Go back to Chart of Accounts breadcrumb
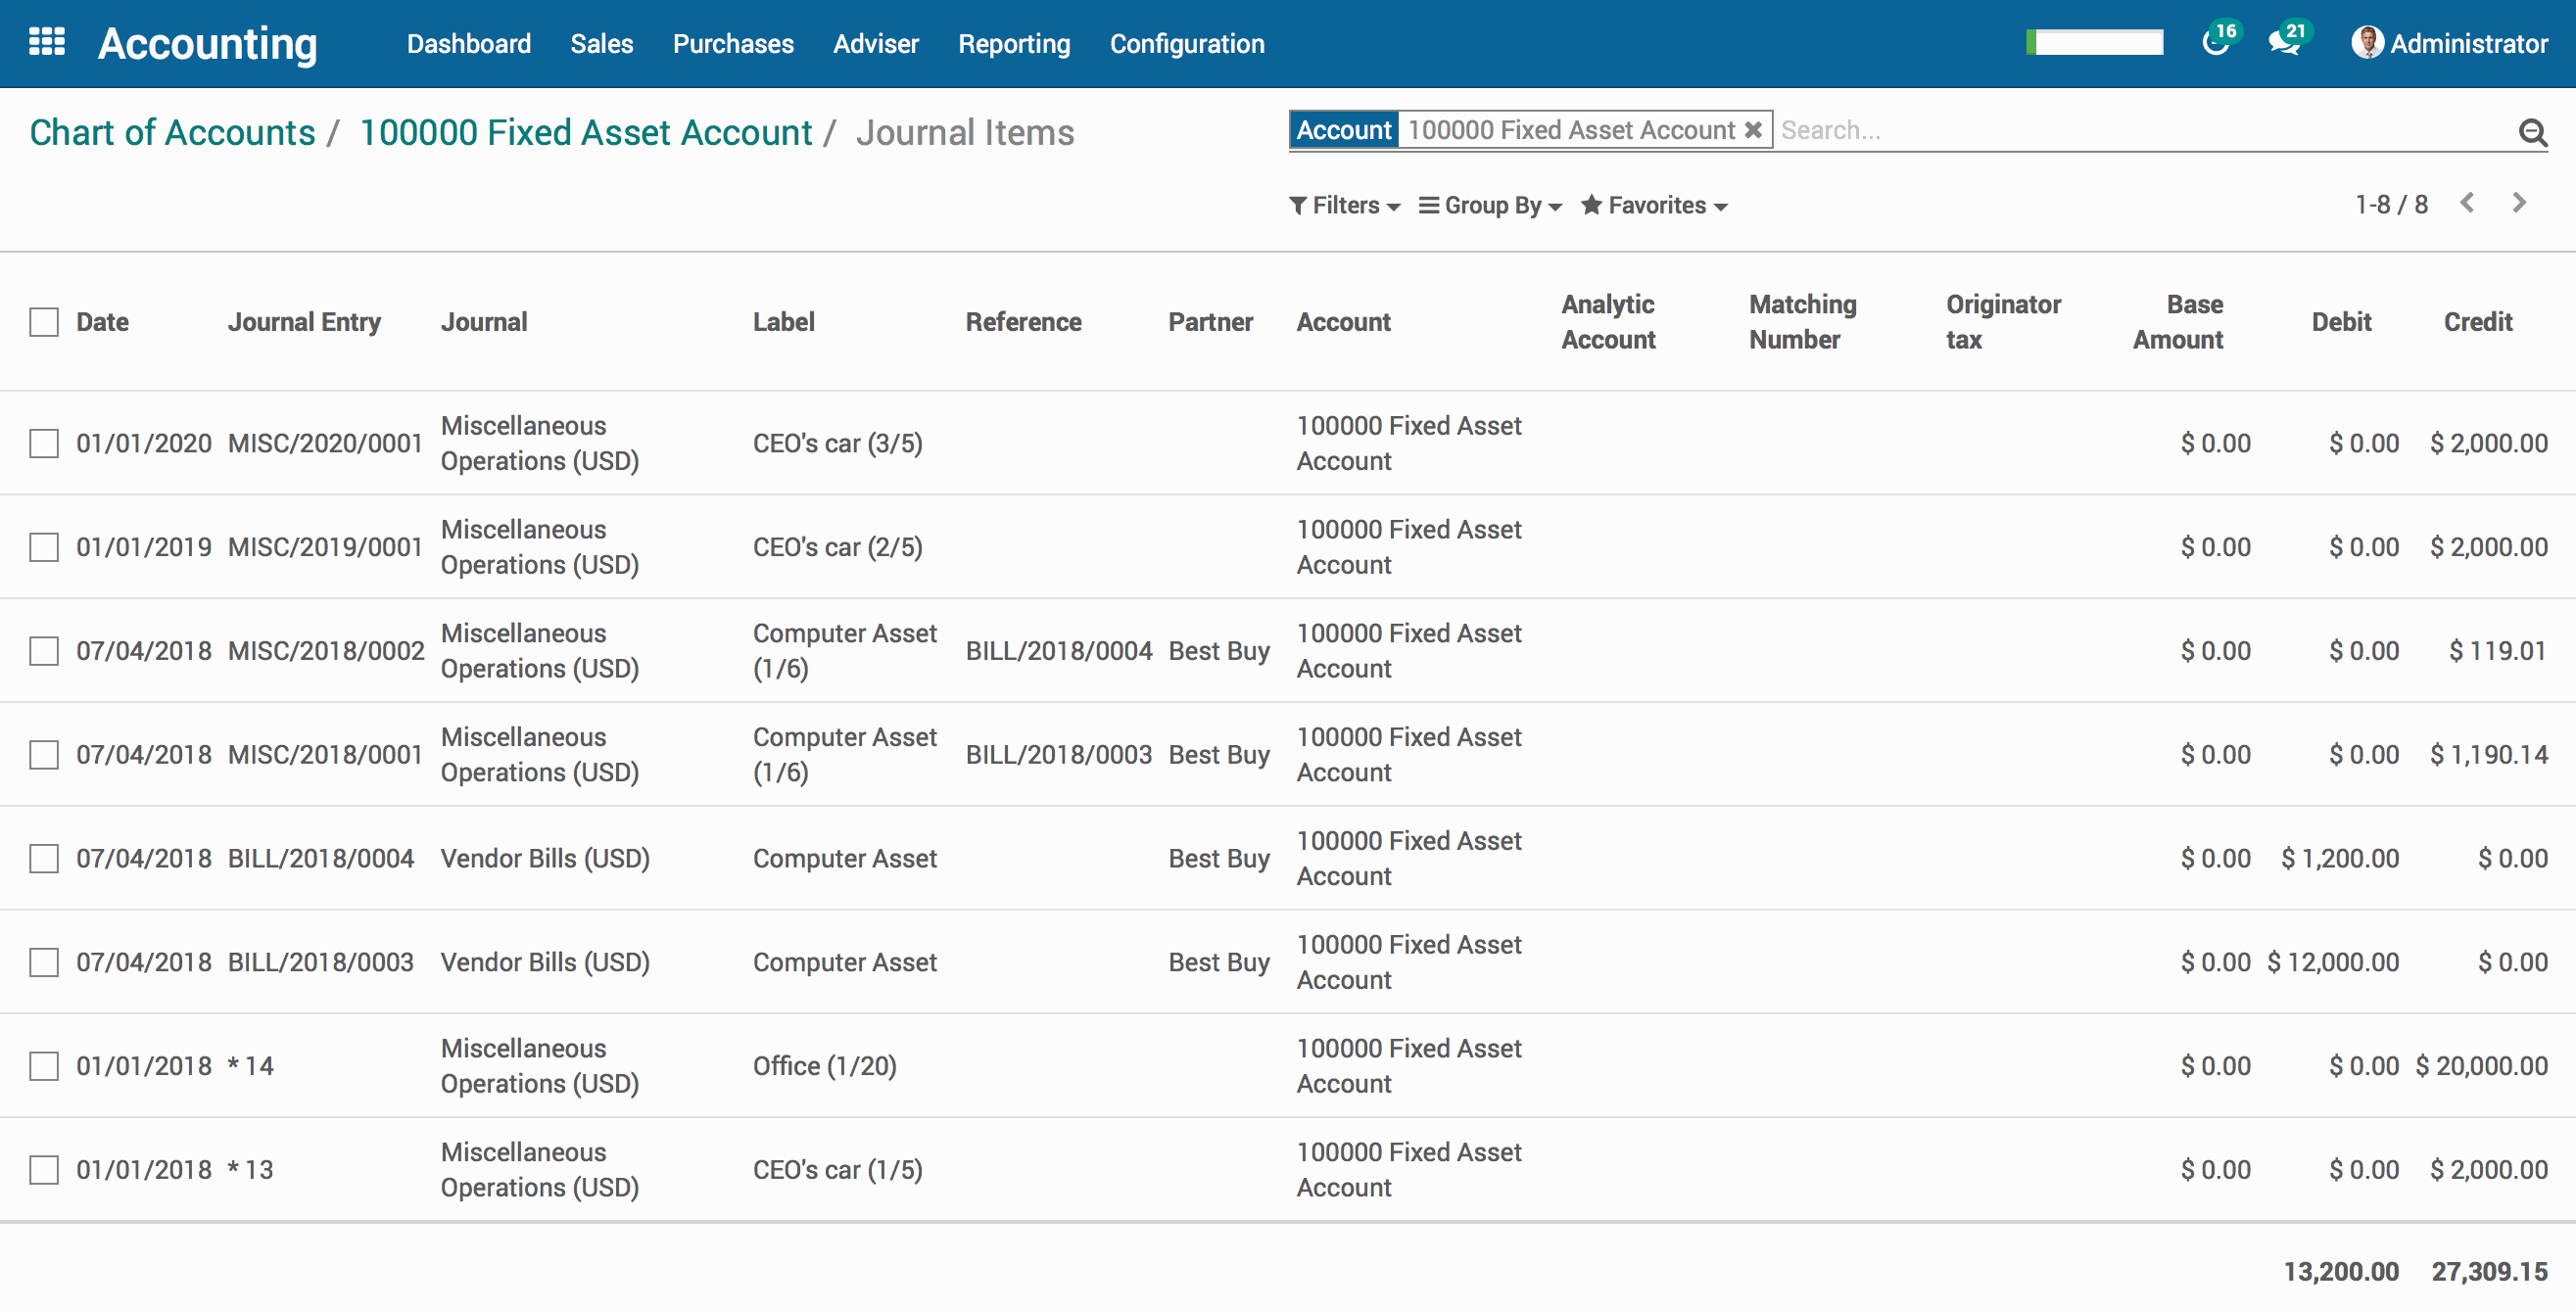 point(172,132)
